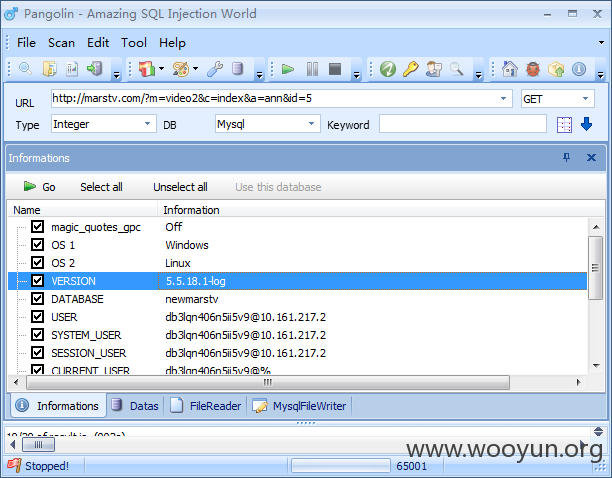Click the Information column header
This screenshot has width=612, height=478.
(x=191, y=210)
